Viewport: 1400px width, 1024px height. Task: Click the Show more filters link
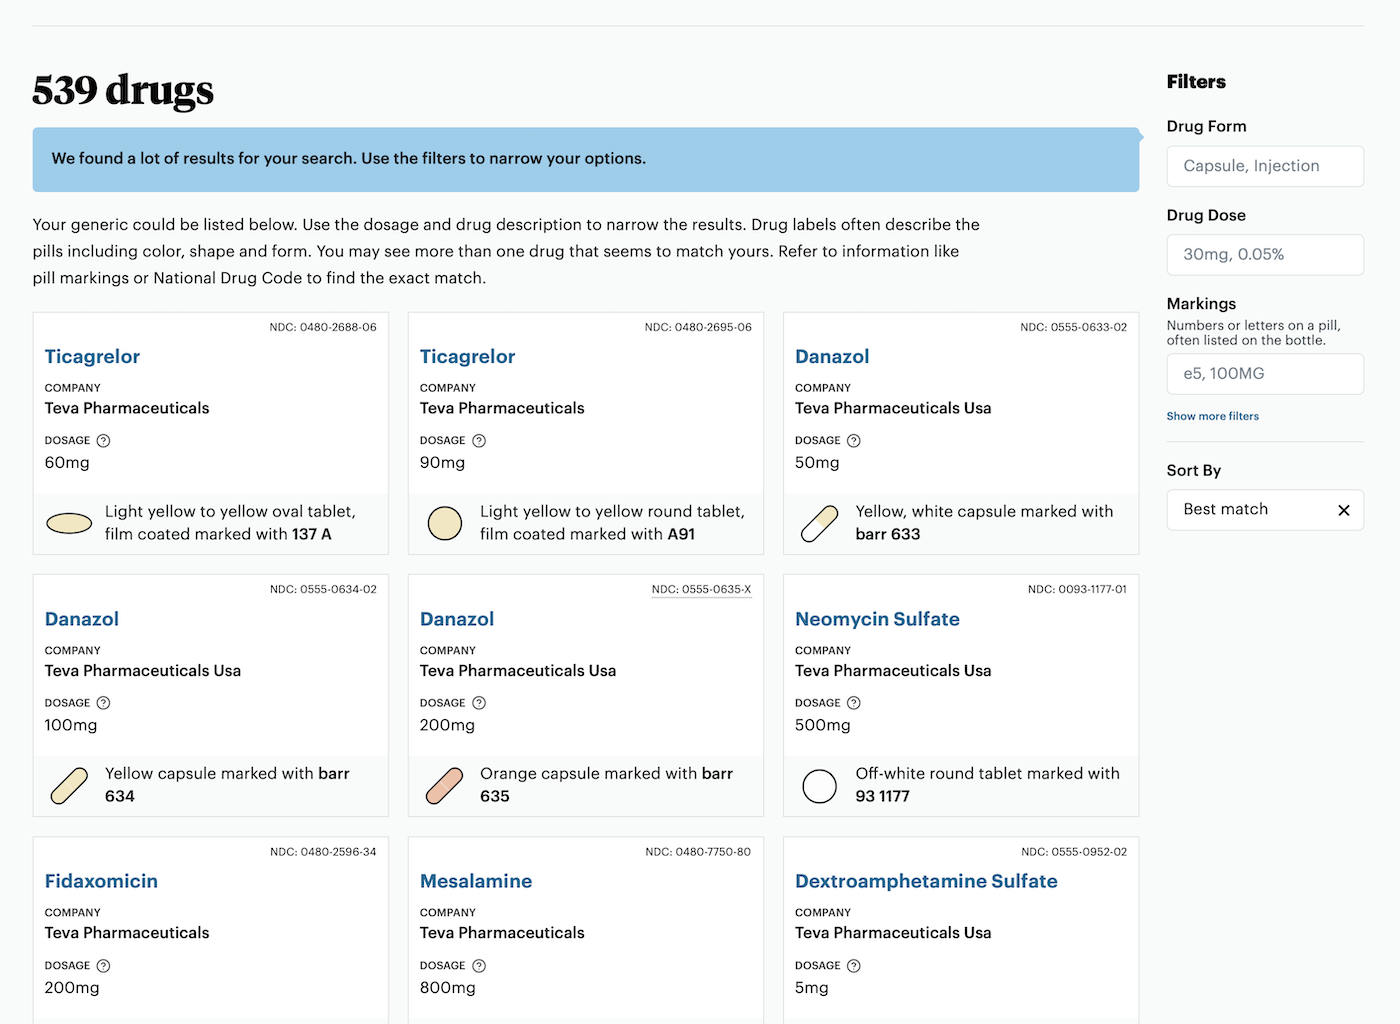(1213, 416)
